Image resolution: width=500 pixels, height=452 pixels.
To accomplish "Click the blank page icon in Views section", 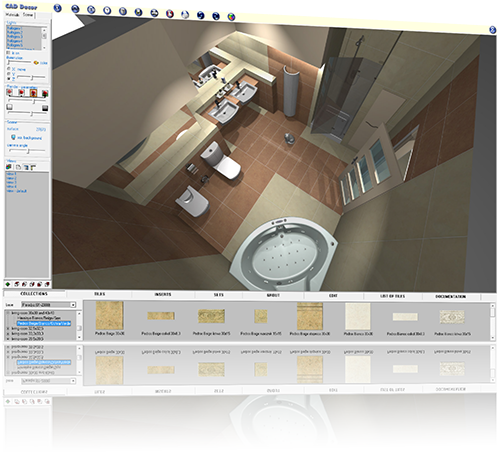I will (18, 167).
